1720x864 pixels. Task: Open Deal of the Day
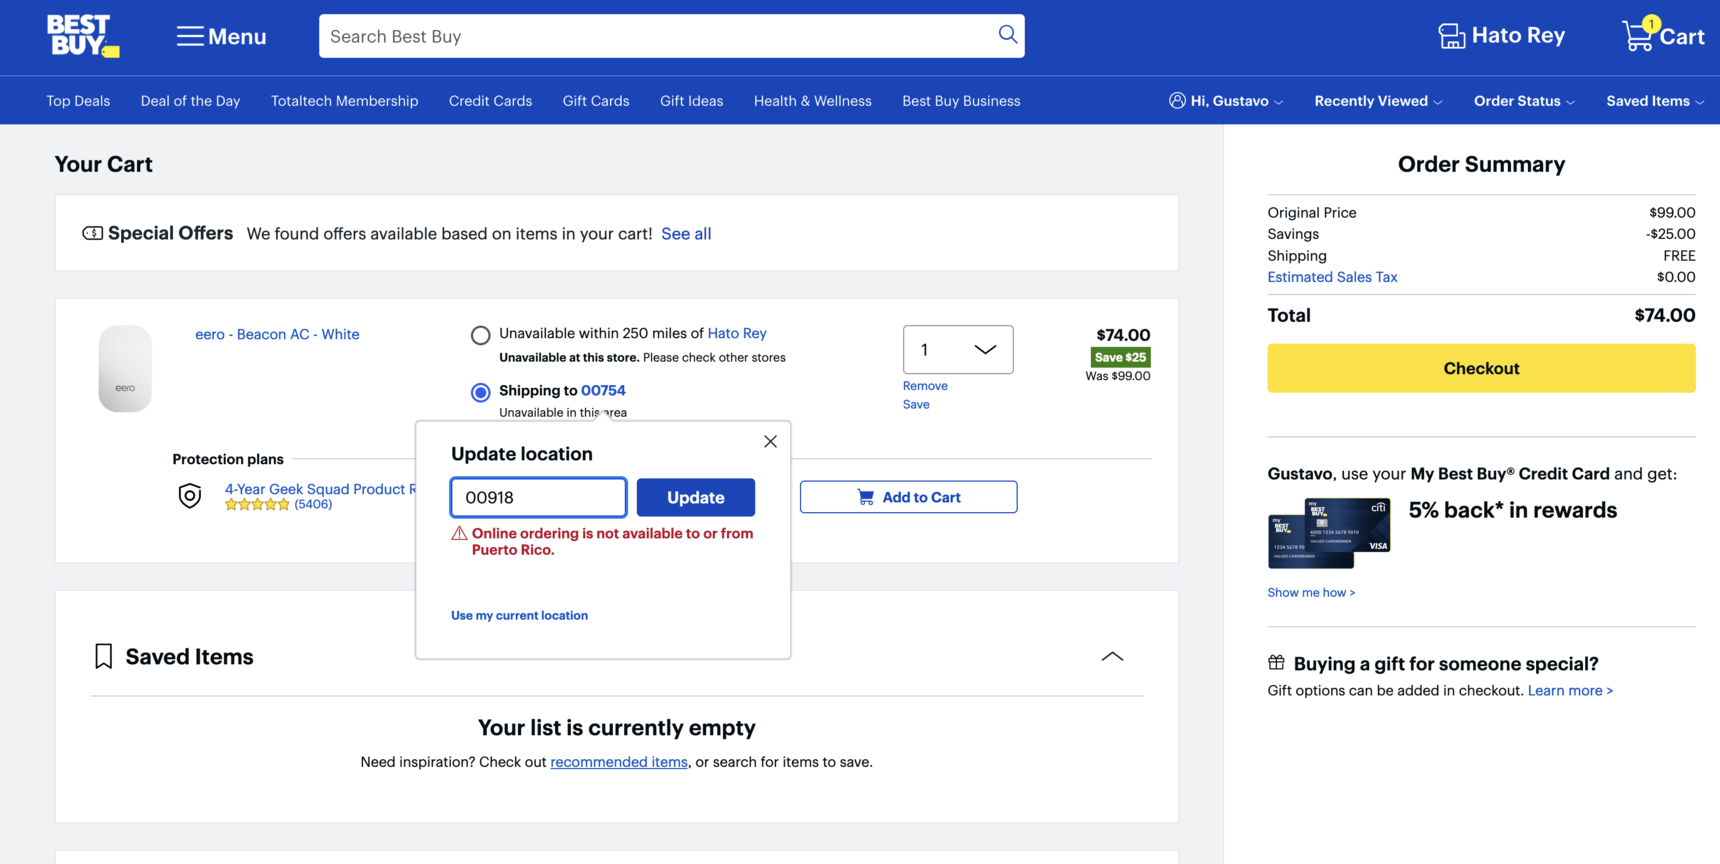tap(190, 100)
